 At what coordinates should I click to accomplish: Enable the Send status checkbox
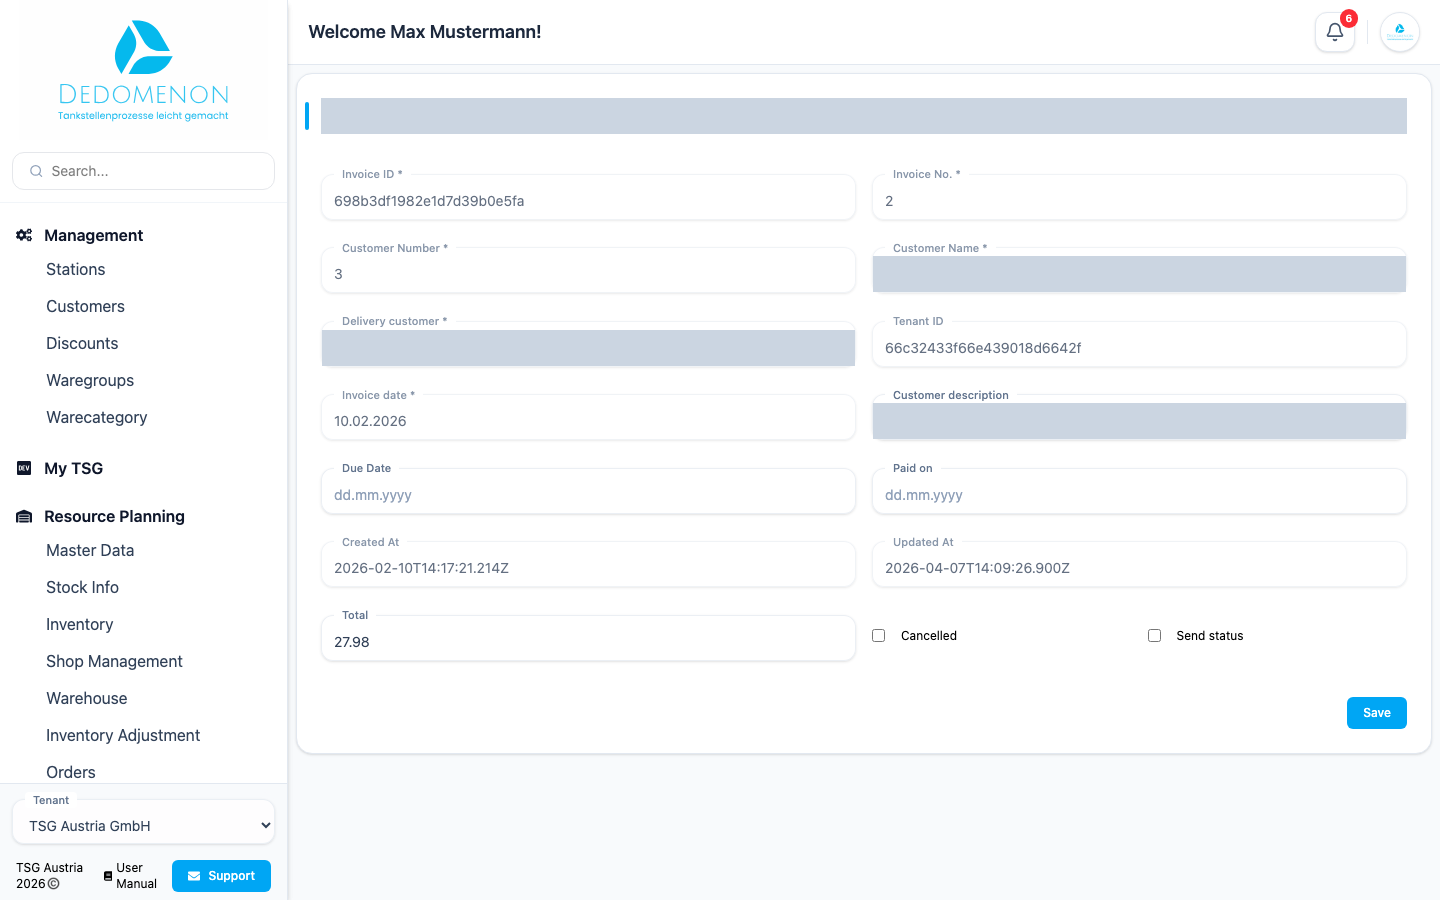tap(1155, 636)
